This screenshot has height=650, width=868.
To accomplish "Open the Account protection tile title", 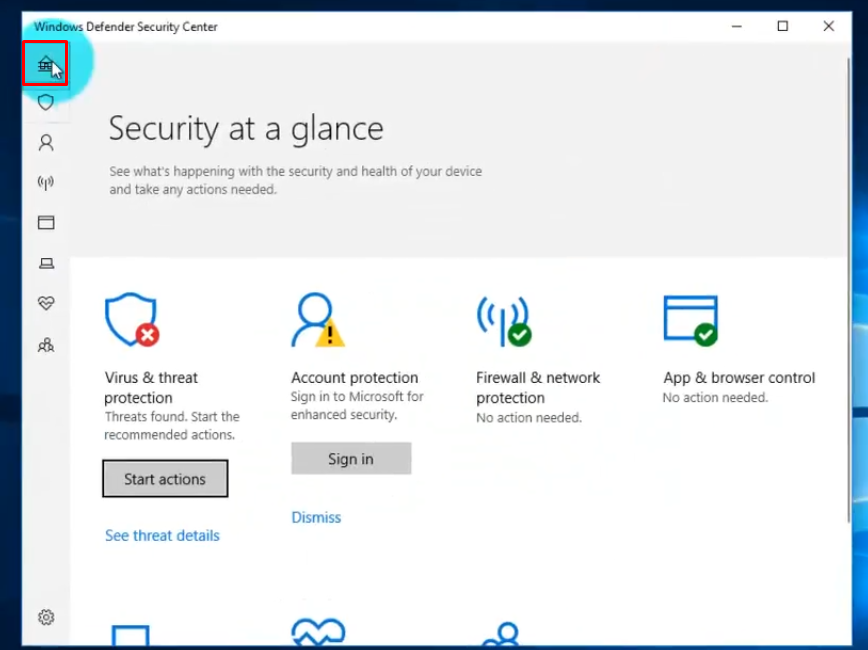I will [x=354, y=378].
